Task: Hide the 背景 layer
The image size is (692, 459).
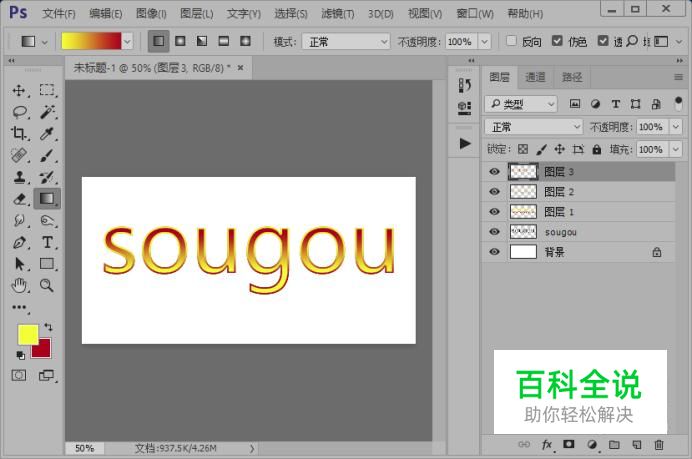Action: [x=494, y=252]
